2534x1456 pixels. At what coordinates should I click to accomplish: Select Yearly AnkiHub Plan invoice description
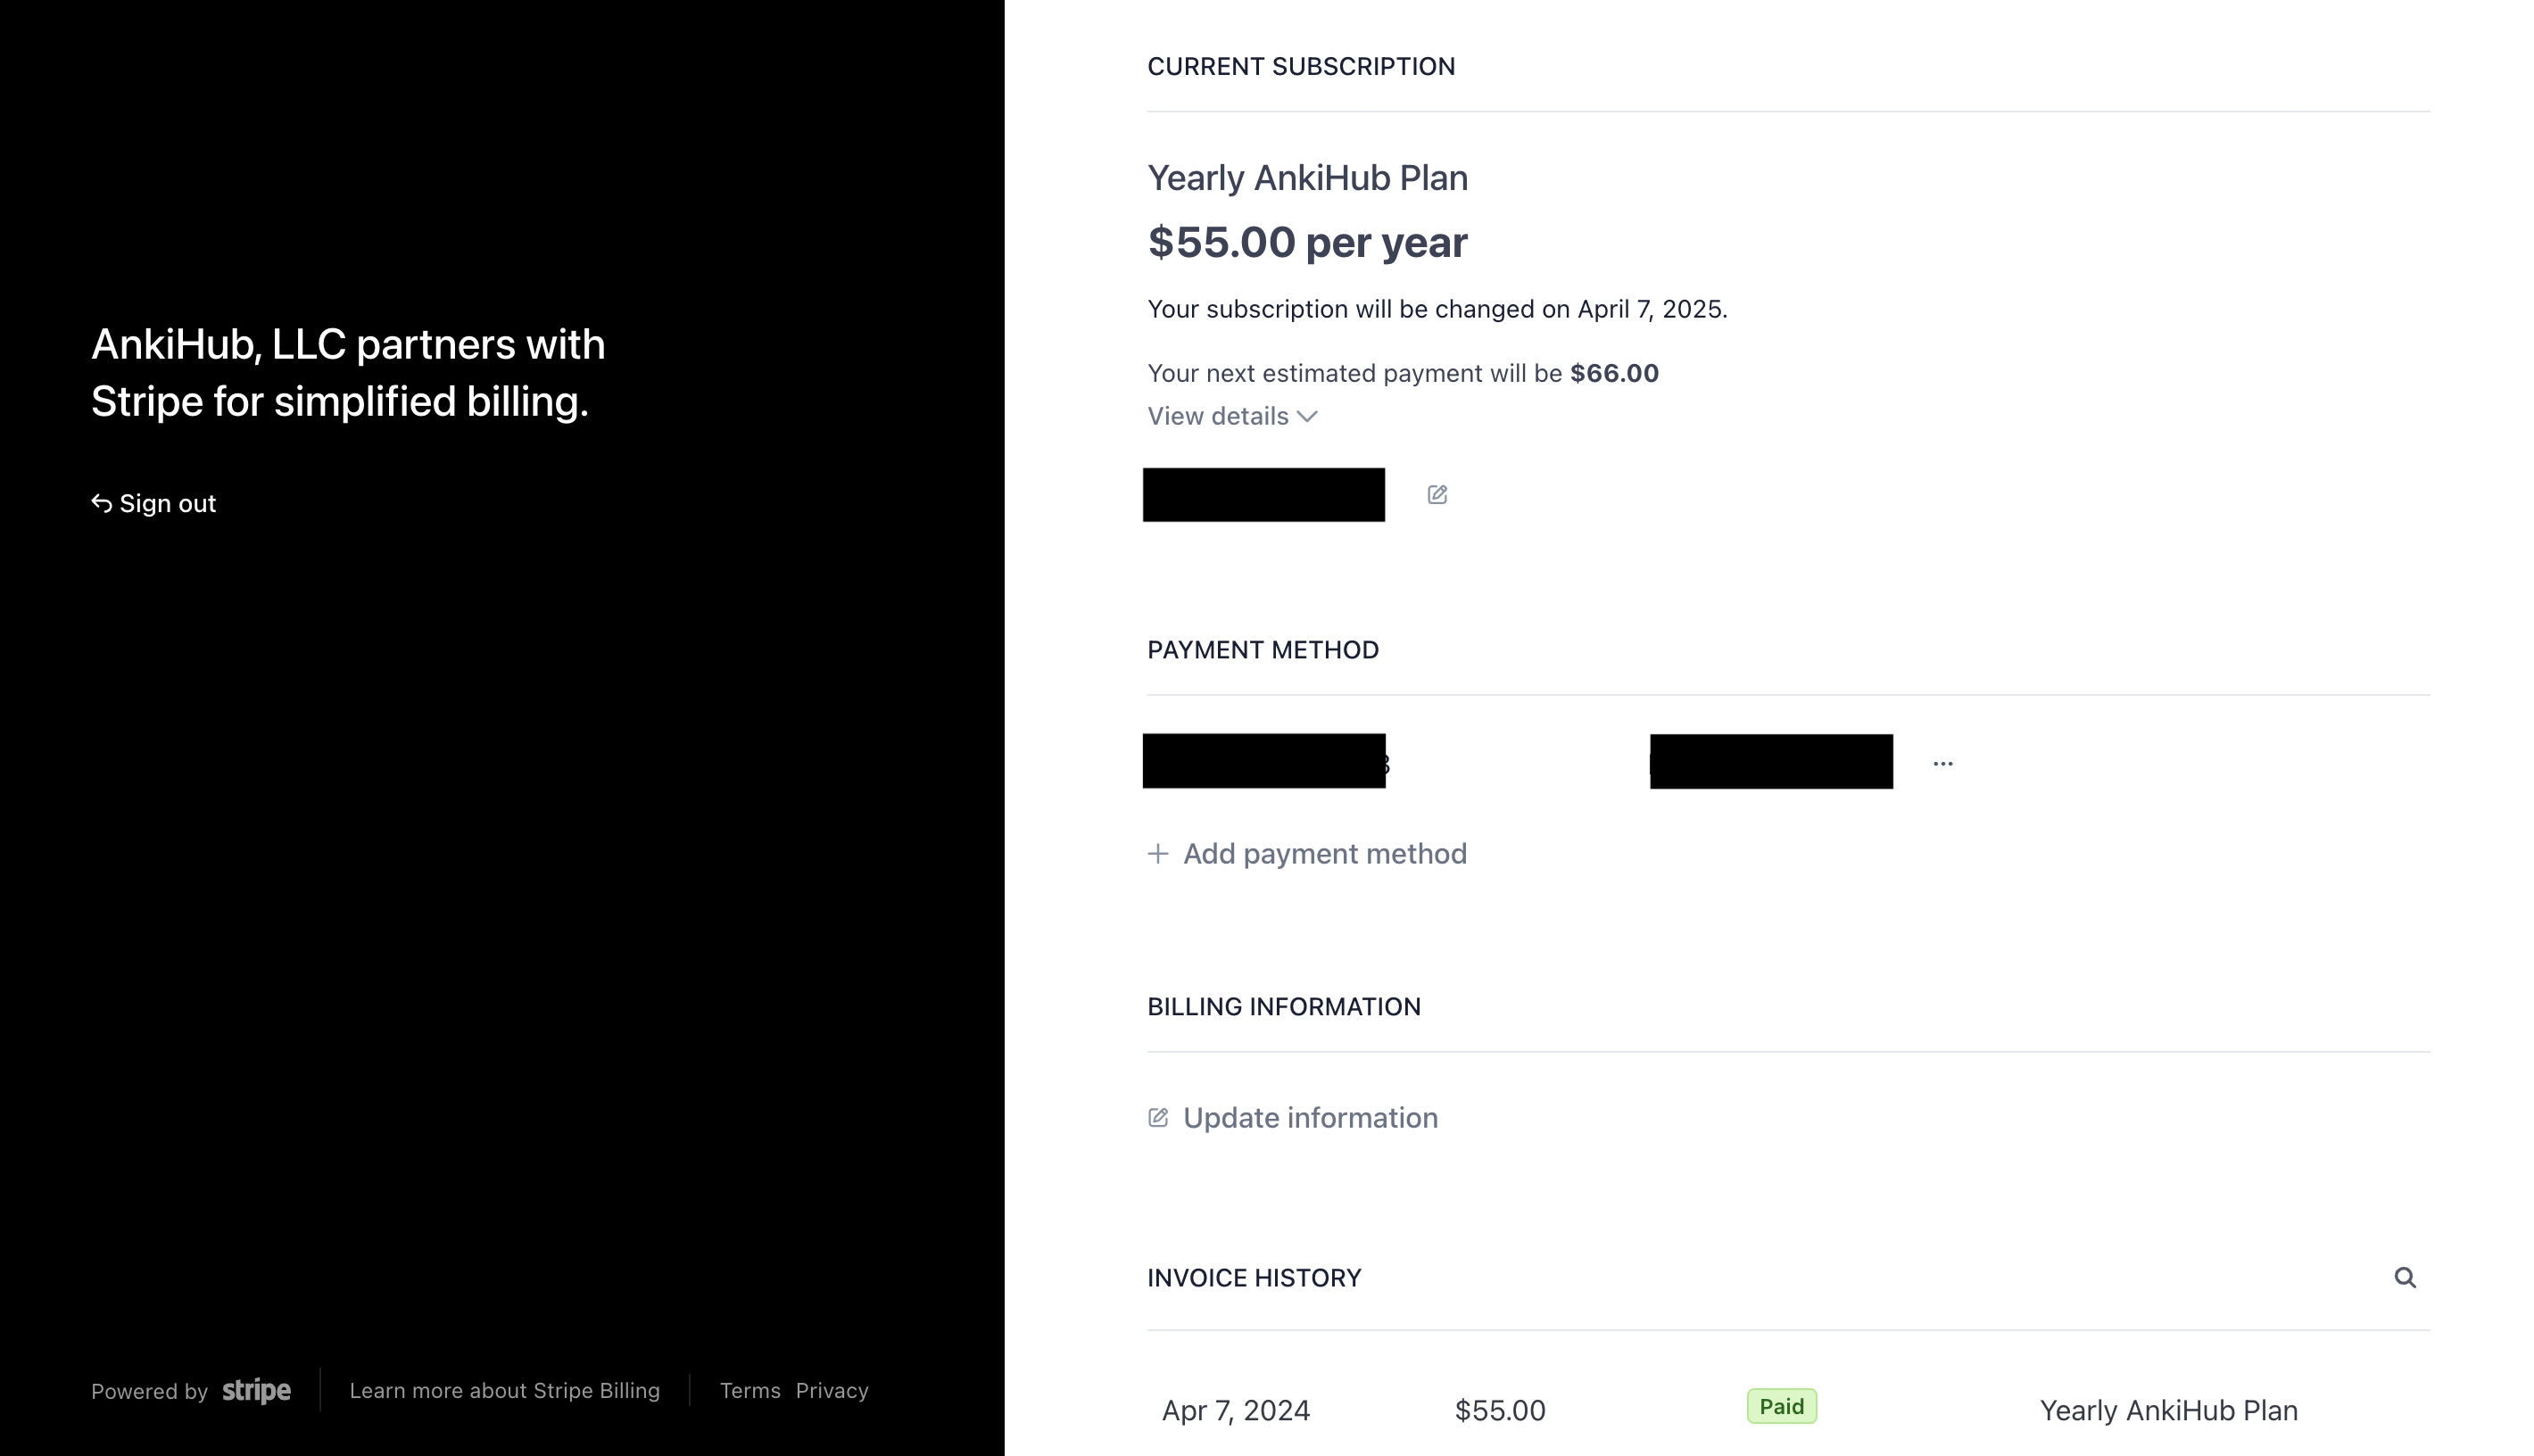(x=2169, y=1410)
